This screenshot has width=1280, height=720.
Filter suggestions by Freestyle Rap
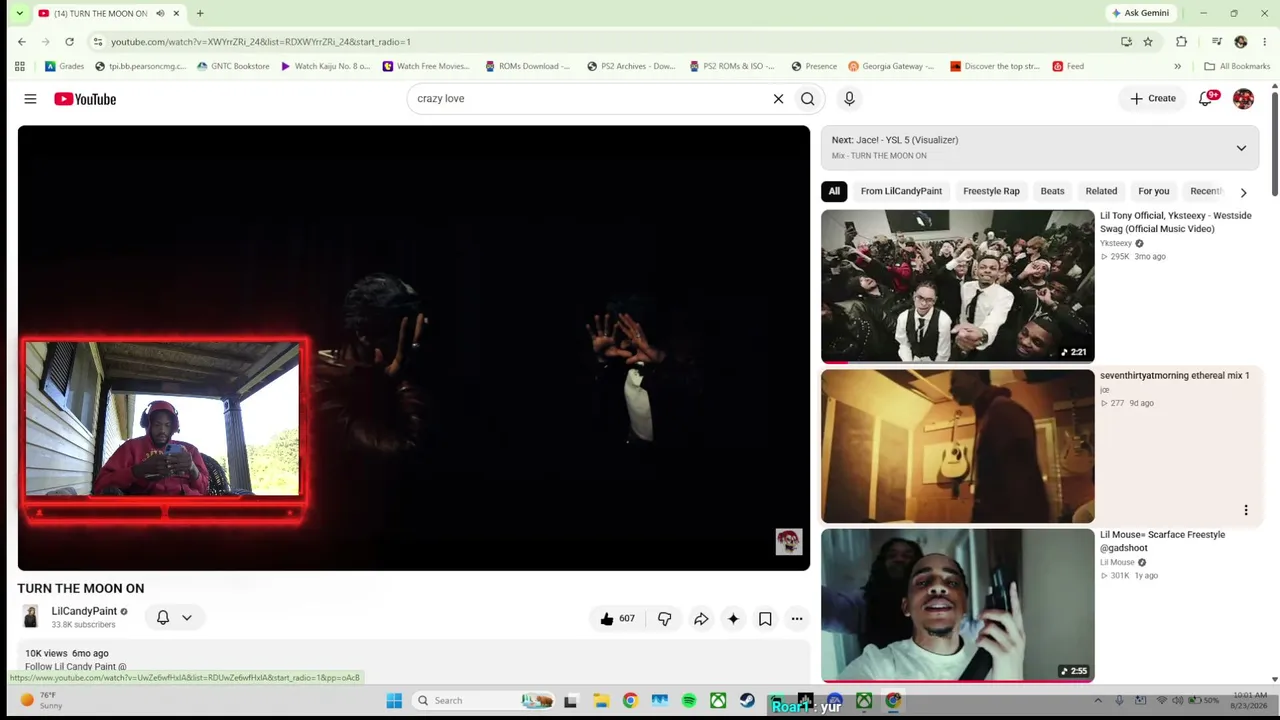(x=991, y=191)
